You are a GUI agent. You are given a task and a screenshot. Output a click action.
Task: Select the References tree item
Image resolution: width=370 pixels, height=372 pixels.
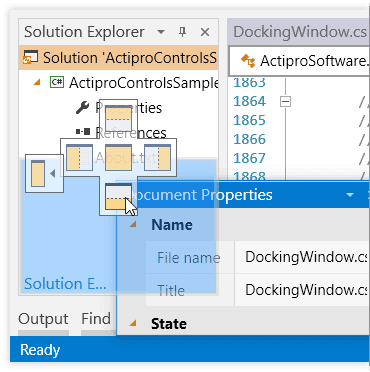tap(131, 133)
